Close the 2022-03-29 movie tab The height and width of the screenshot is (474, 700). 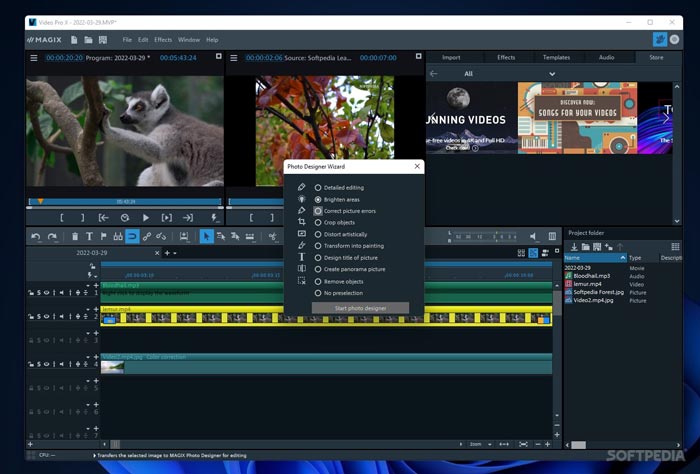click(x=157, y=253)
